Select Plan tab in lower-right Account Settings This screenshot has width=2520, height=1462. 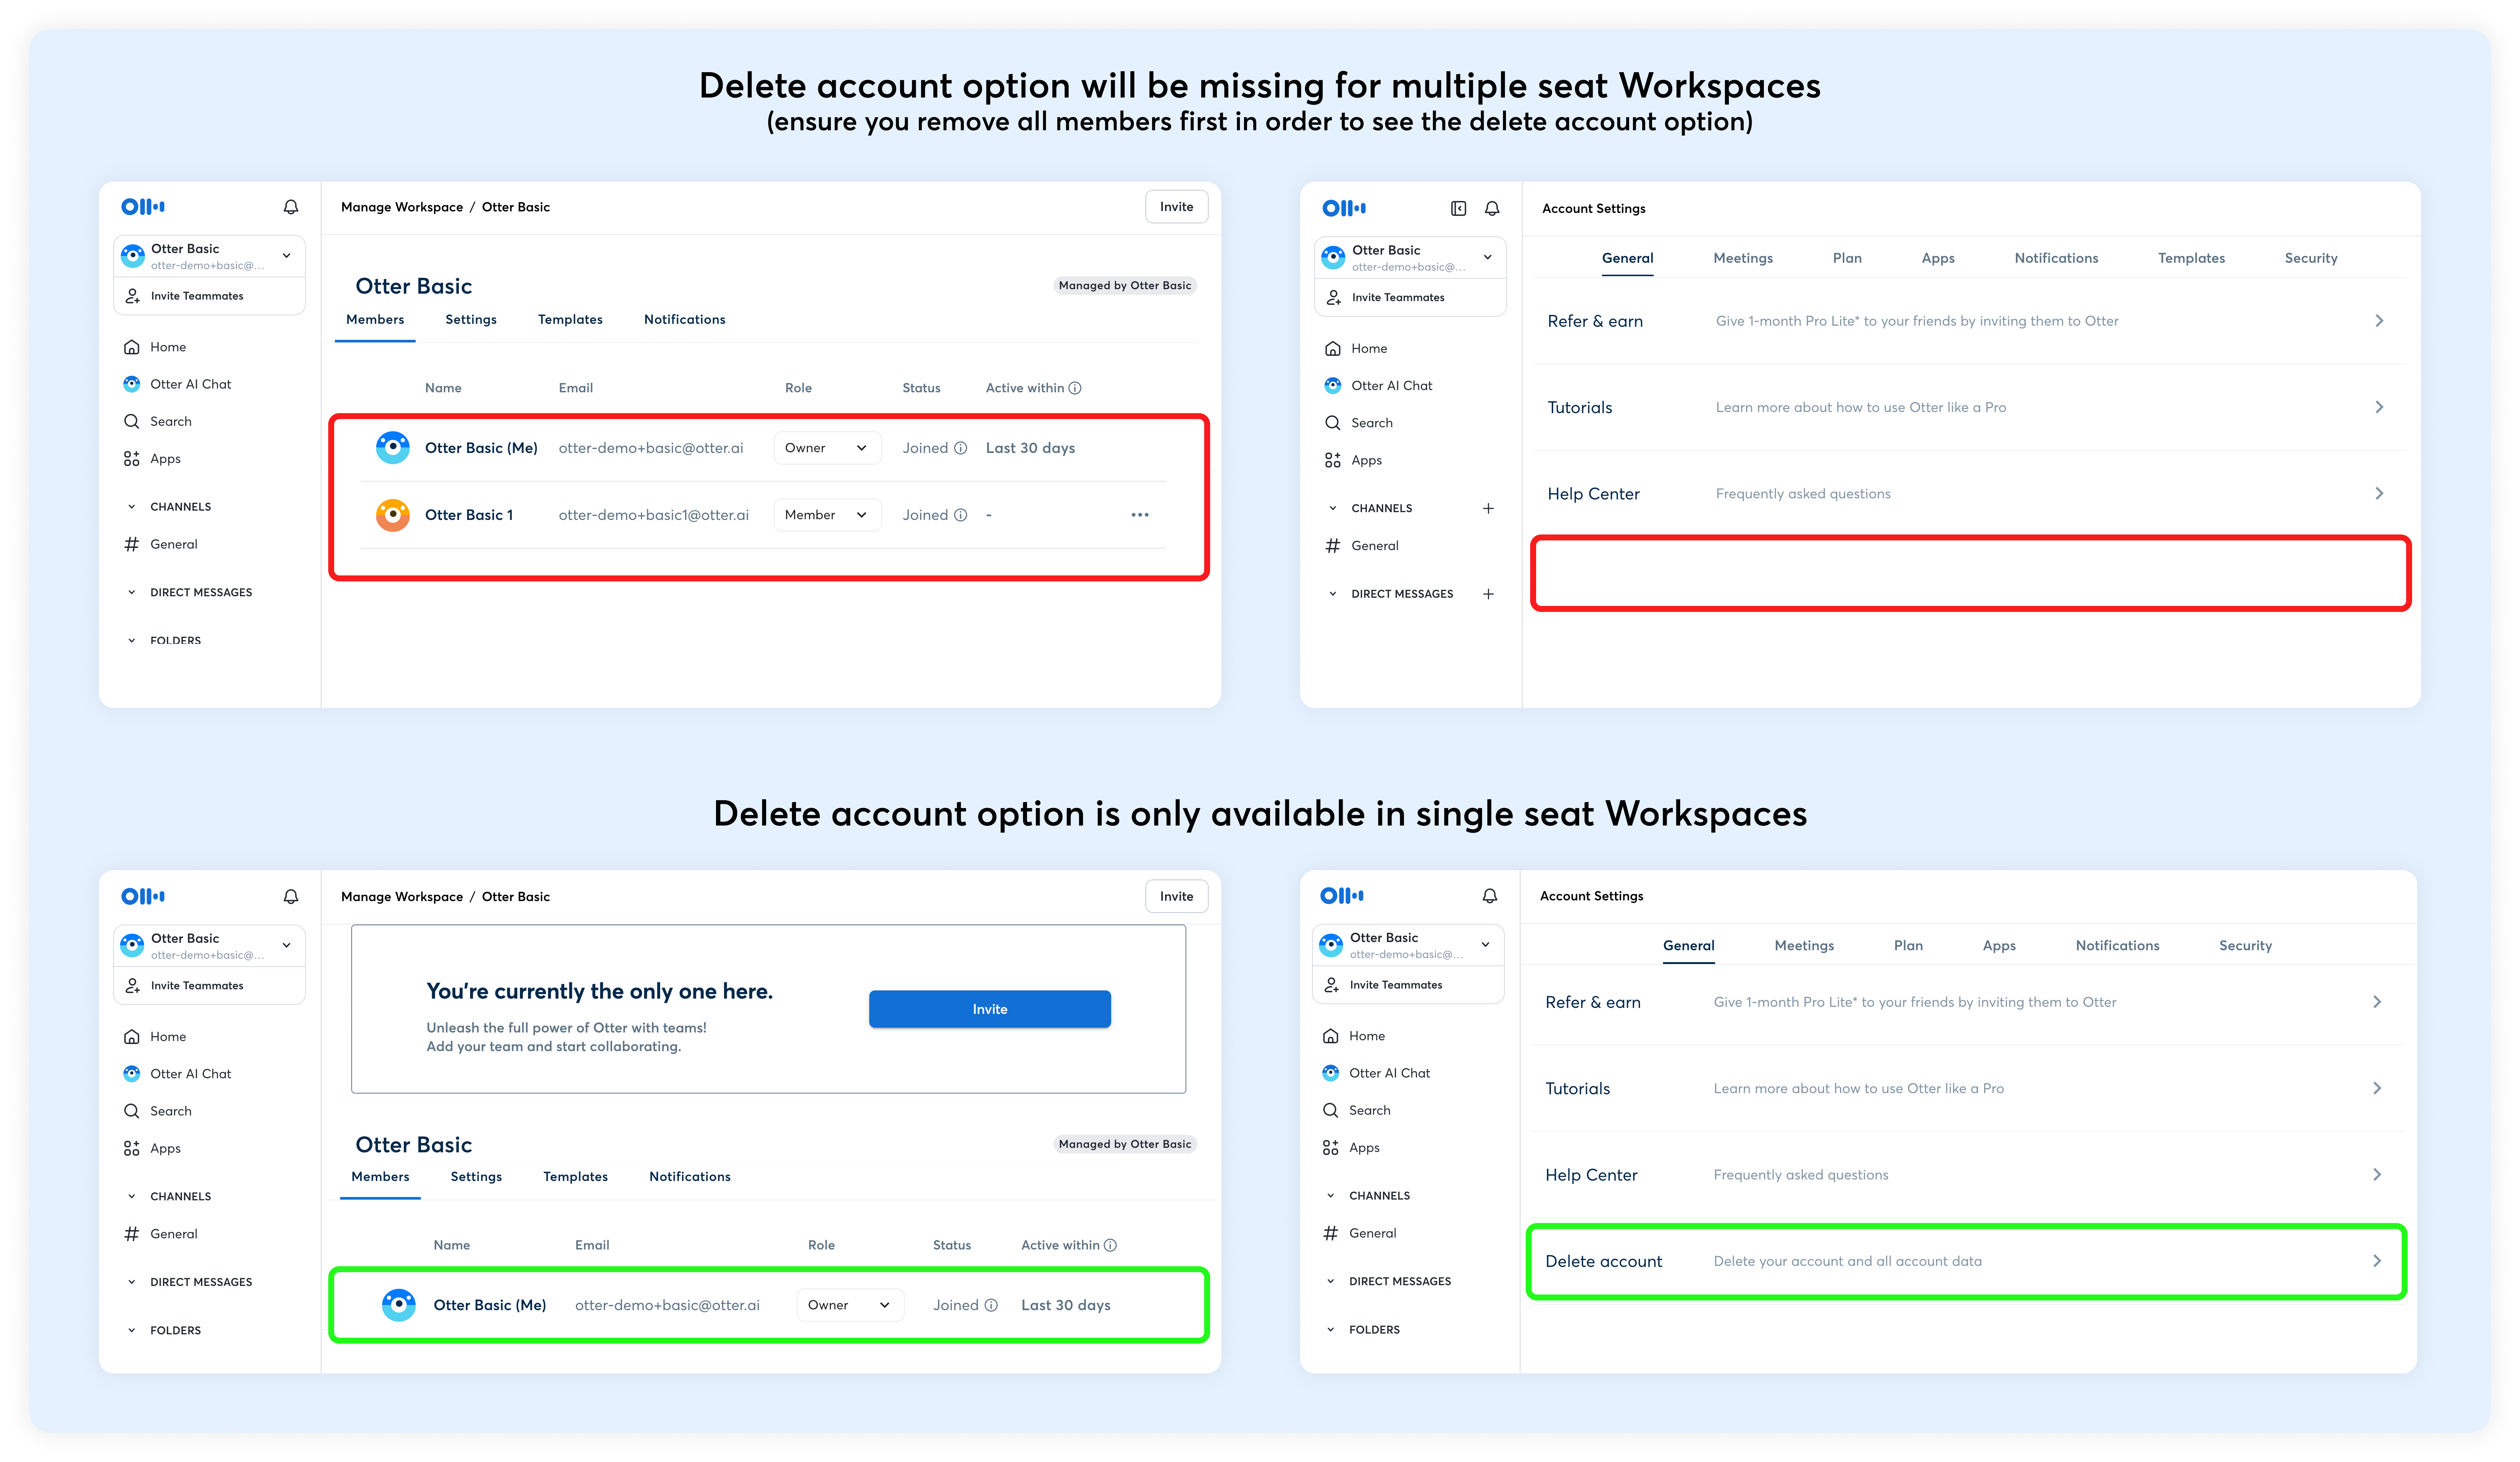click(x=1908, y=946)
